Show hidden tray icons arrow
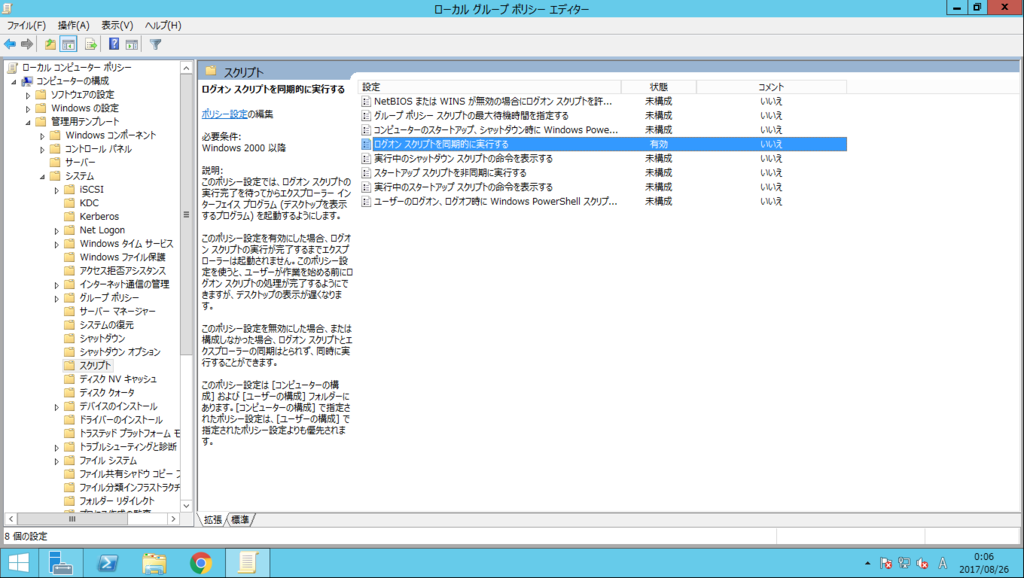This screenshot has height=578, width=1024. (867, 563)
